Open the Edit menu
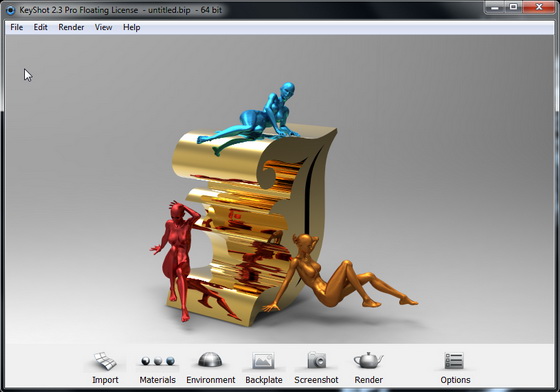Image resolution: width=560 pixels, height=392 pixels. point(40,27)
